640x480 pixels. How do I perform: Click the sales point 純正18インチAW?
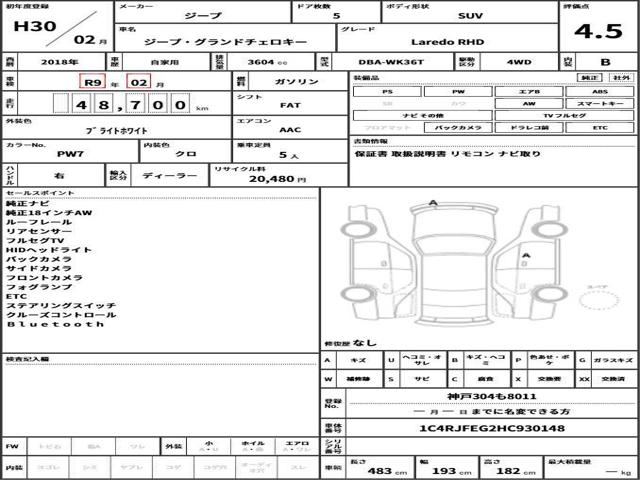point(49,213)
